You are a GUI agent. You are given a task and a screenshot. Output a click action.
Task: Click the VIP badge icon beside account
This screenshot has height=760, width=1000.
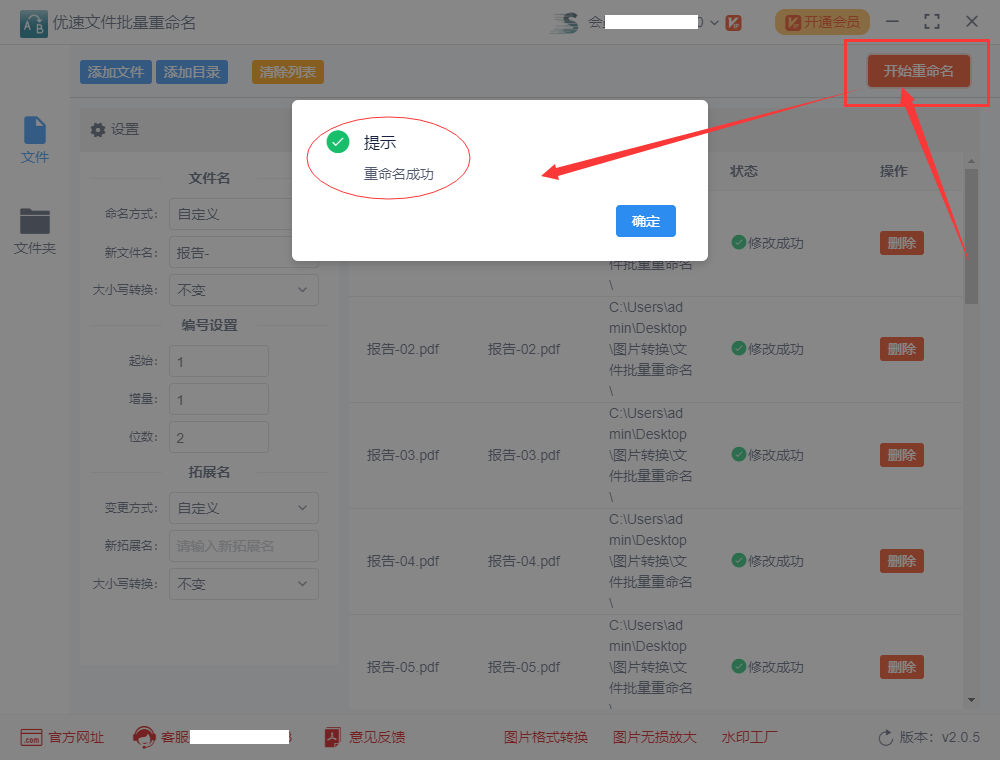733,23
